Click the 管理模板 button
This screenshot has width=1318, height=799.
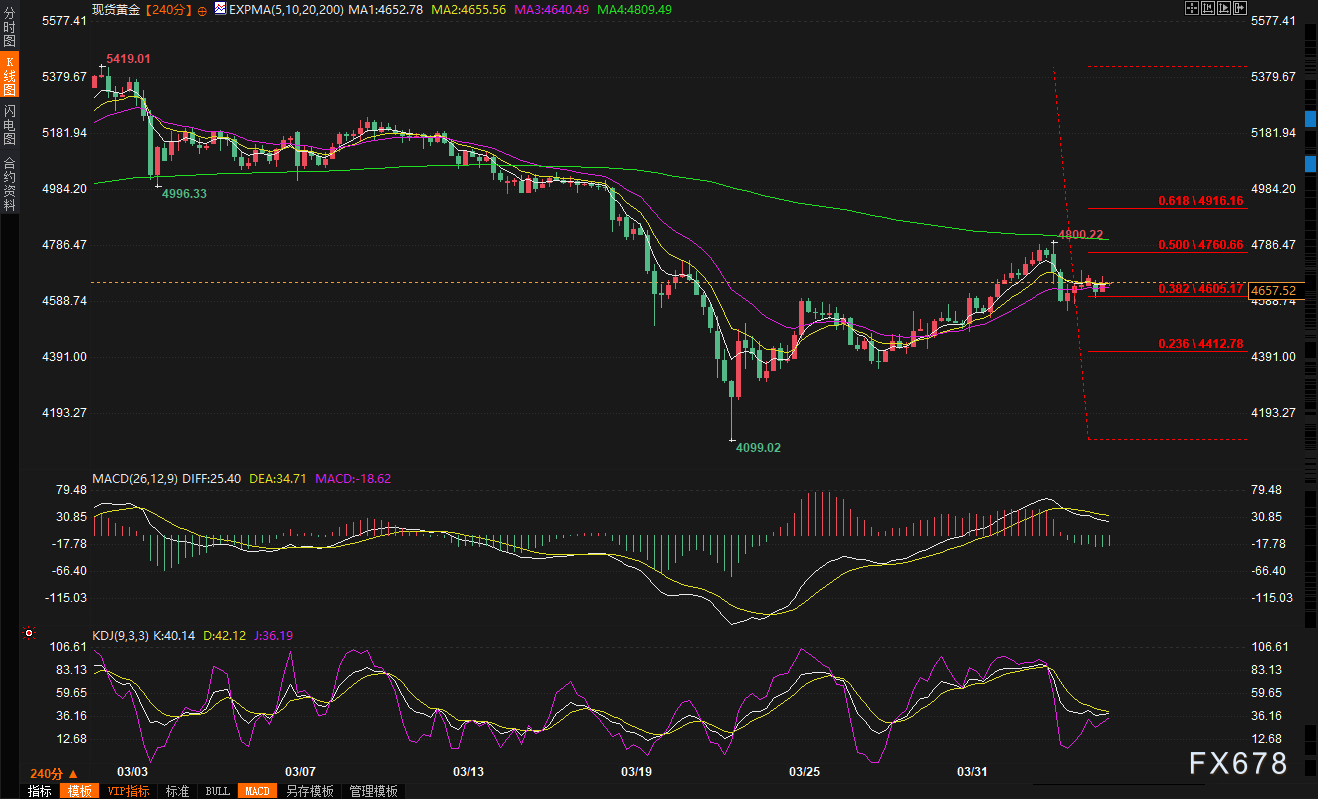pyautogui.click(x=373, y=791)
